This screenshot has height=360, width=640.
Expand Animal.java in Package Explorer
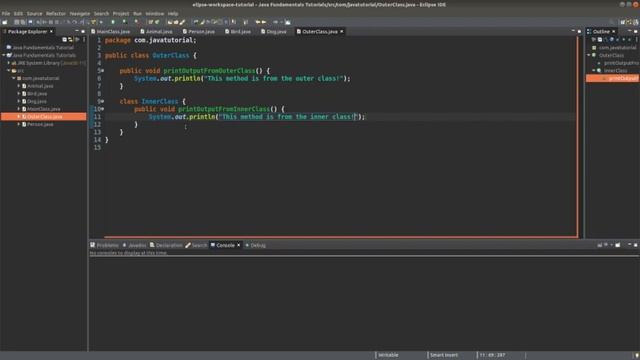pos(18,86)
